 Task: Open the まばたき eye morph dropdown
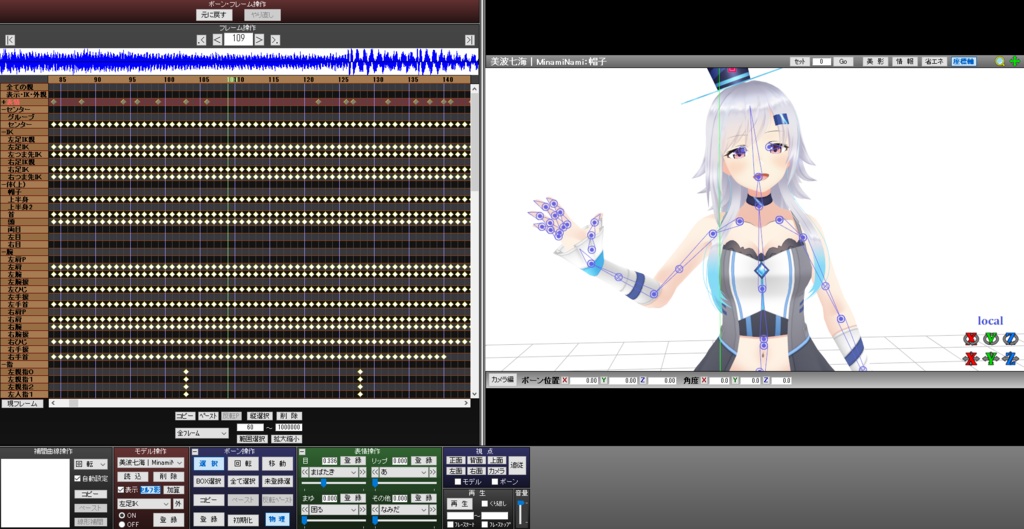pyautogui.click(x=334, y=472)
